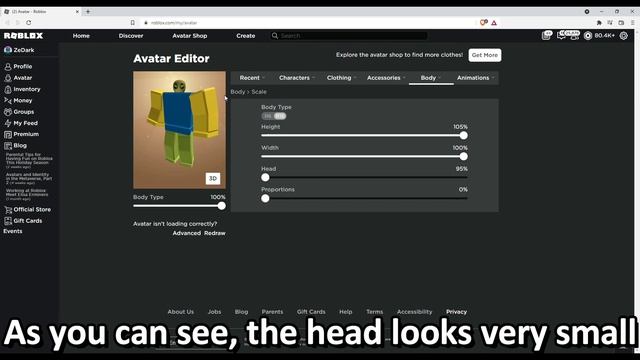Open the Avatar sidebar icon
Viewport: 640px width, 360px height.
(x=8, y=78)
